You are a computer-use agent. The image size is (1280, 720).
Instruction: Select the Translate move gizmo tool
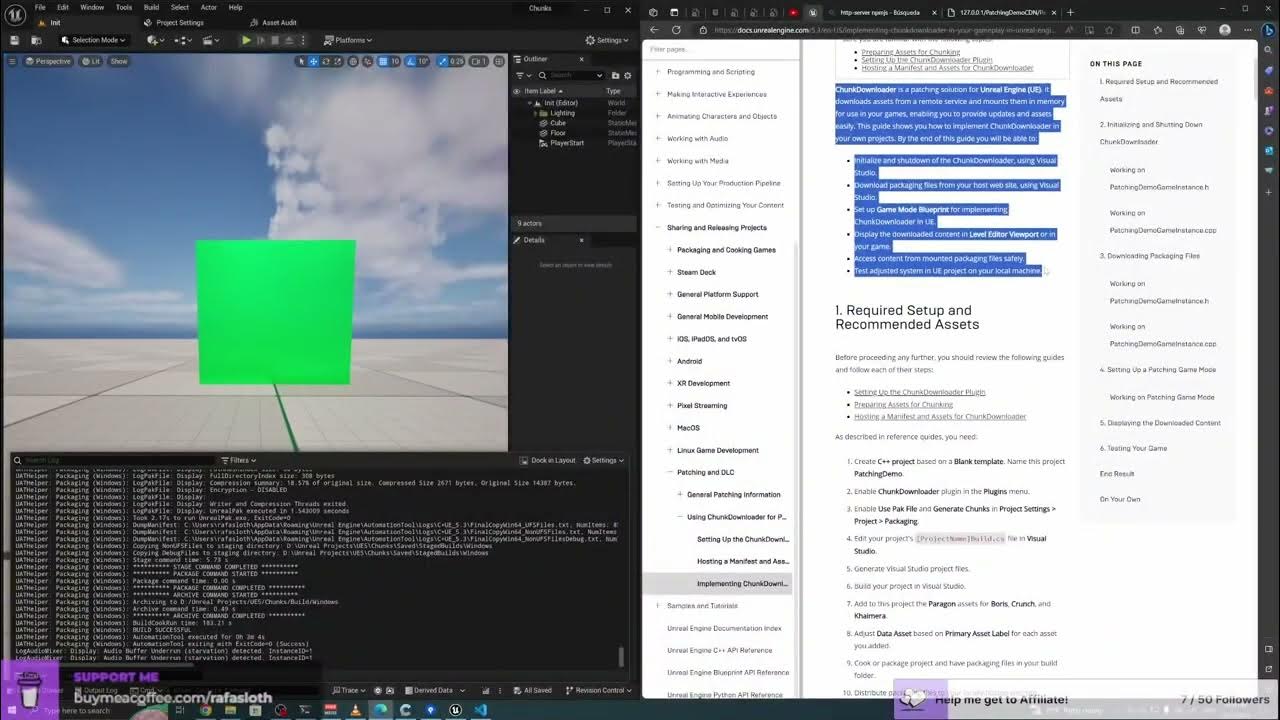click(x=313, y=61)
